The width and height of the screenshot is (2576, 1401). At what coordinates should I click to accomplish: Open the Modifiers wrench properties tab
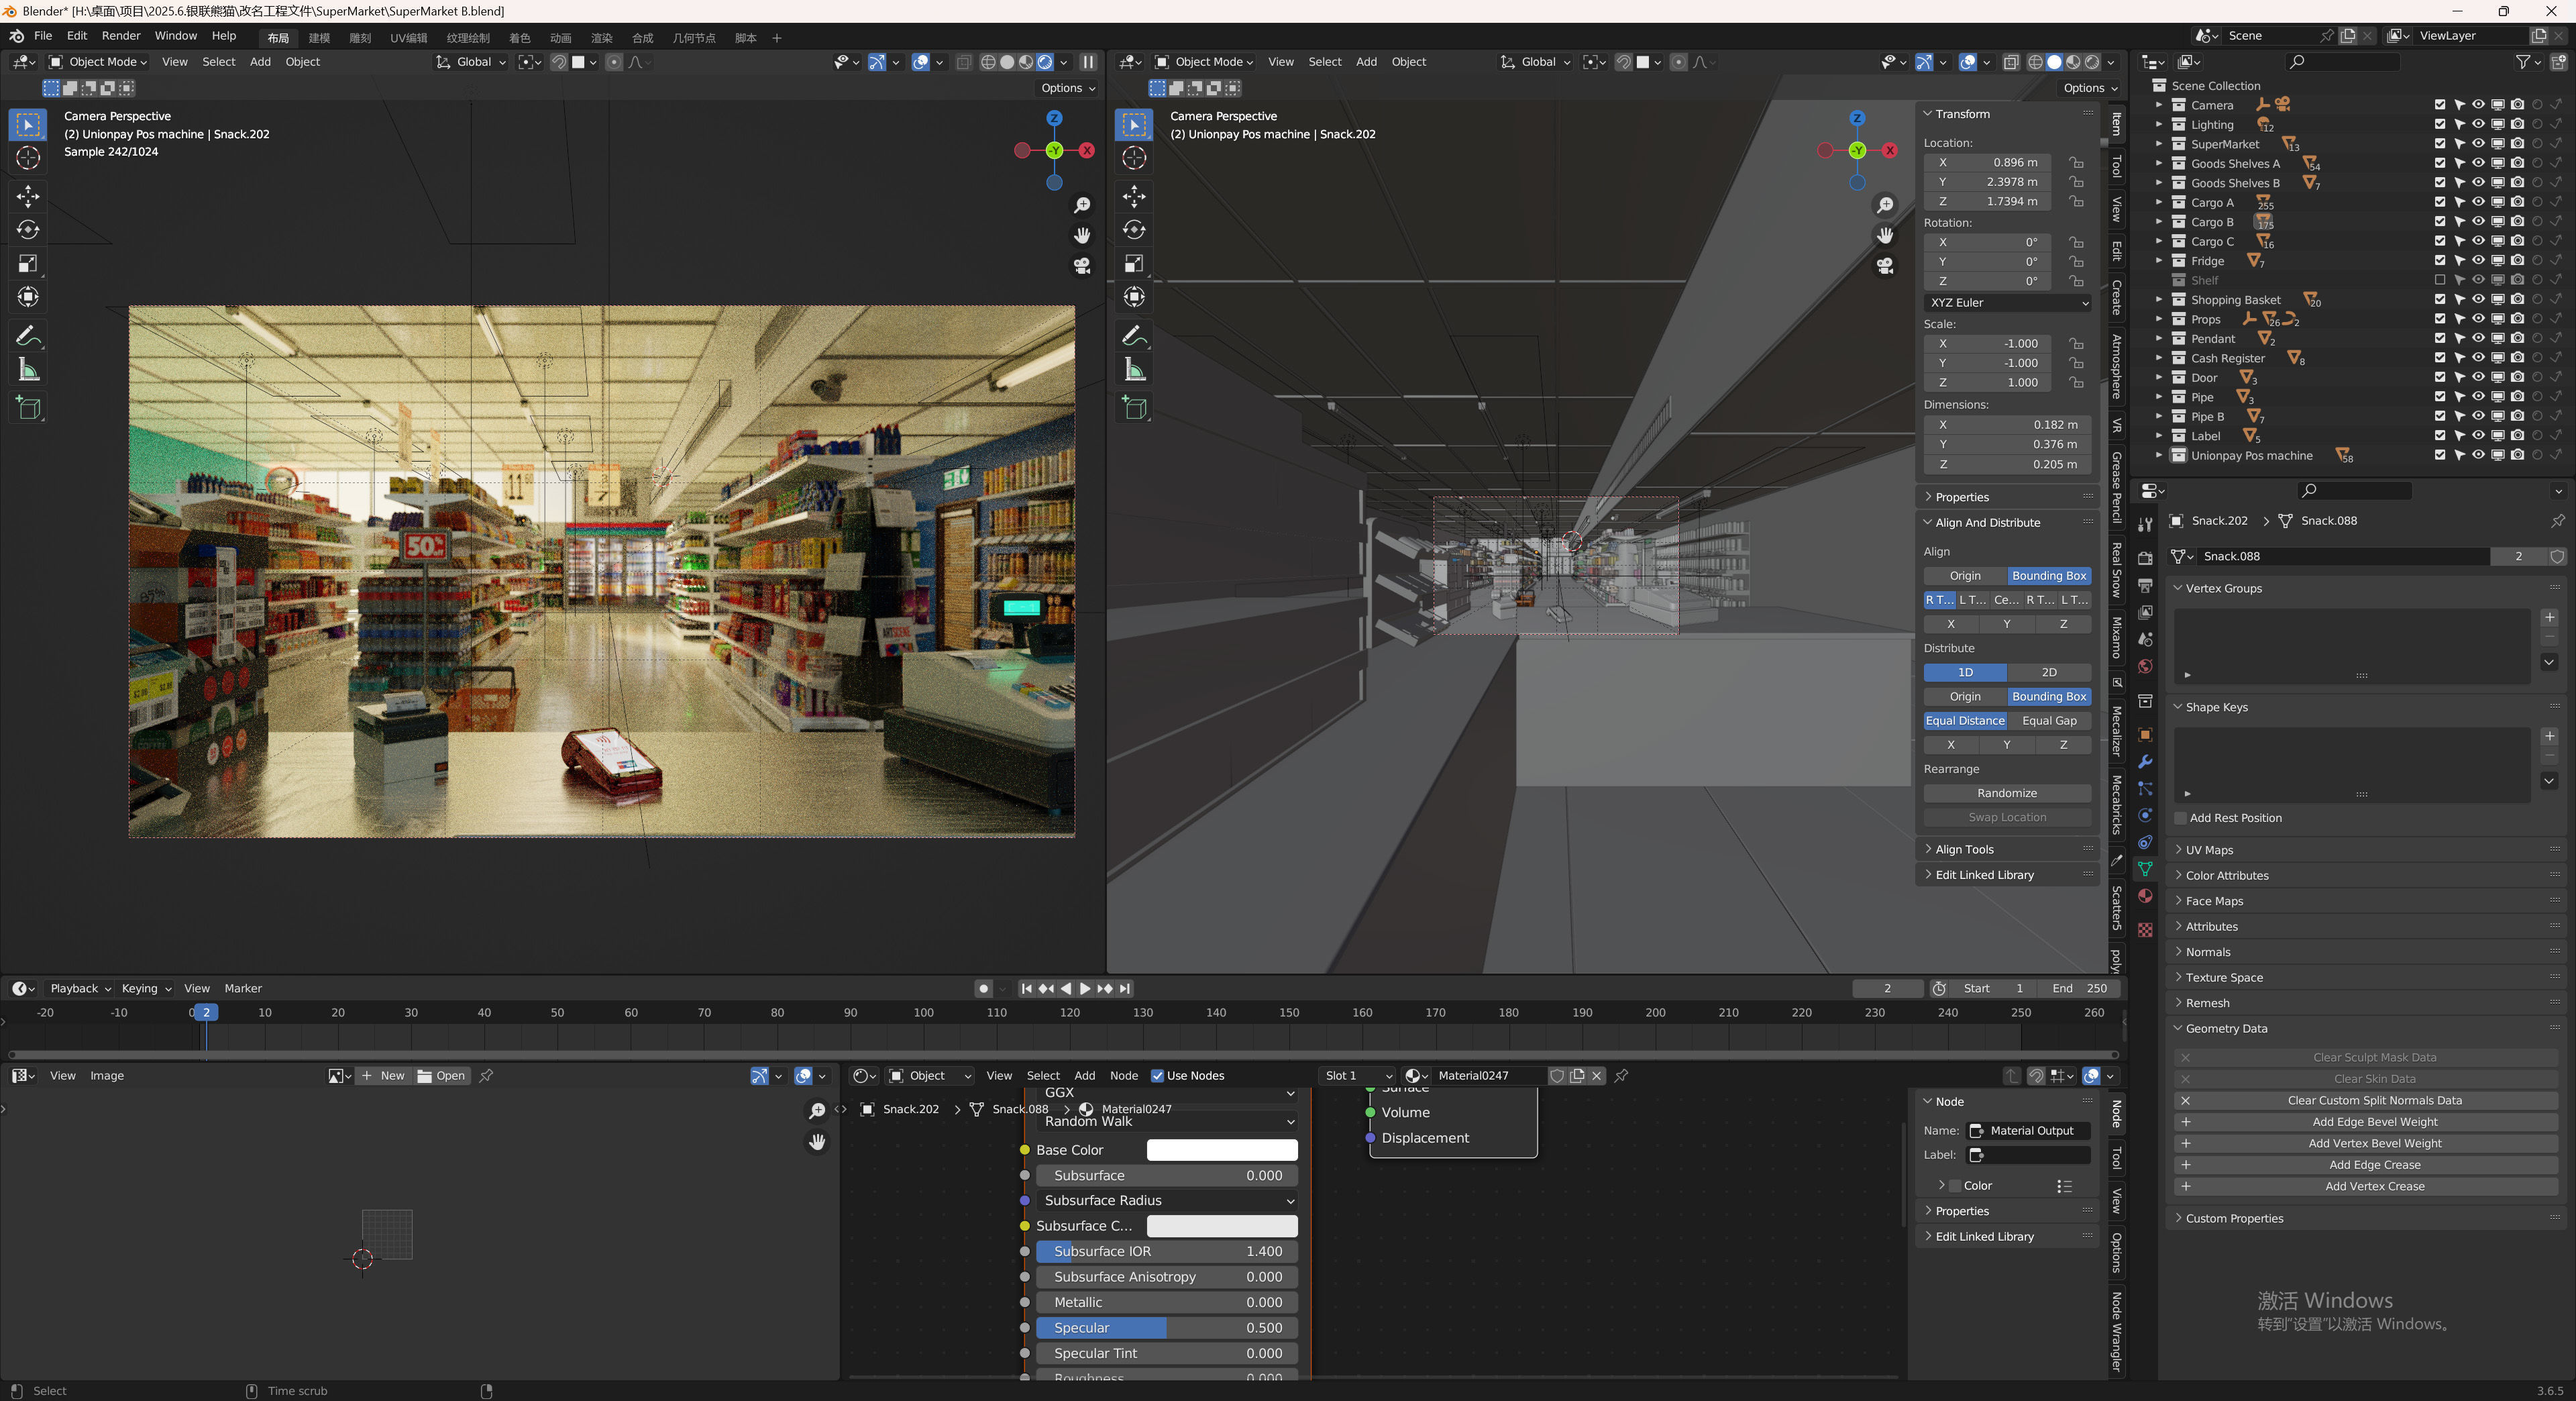click(2145, 762)
